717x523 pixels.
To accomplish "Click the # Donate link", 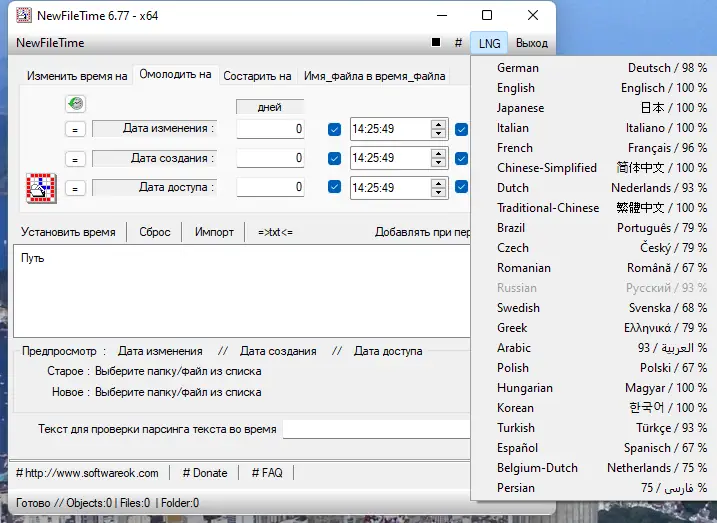I will pyautogui.click(x=205, y=473).
